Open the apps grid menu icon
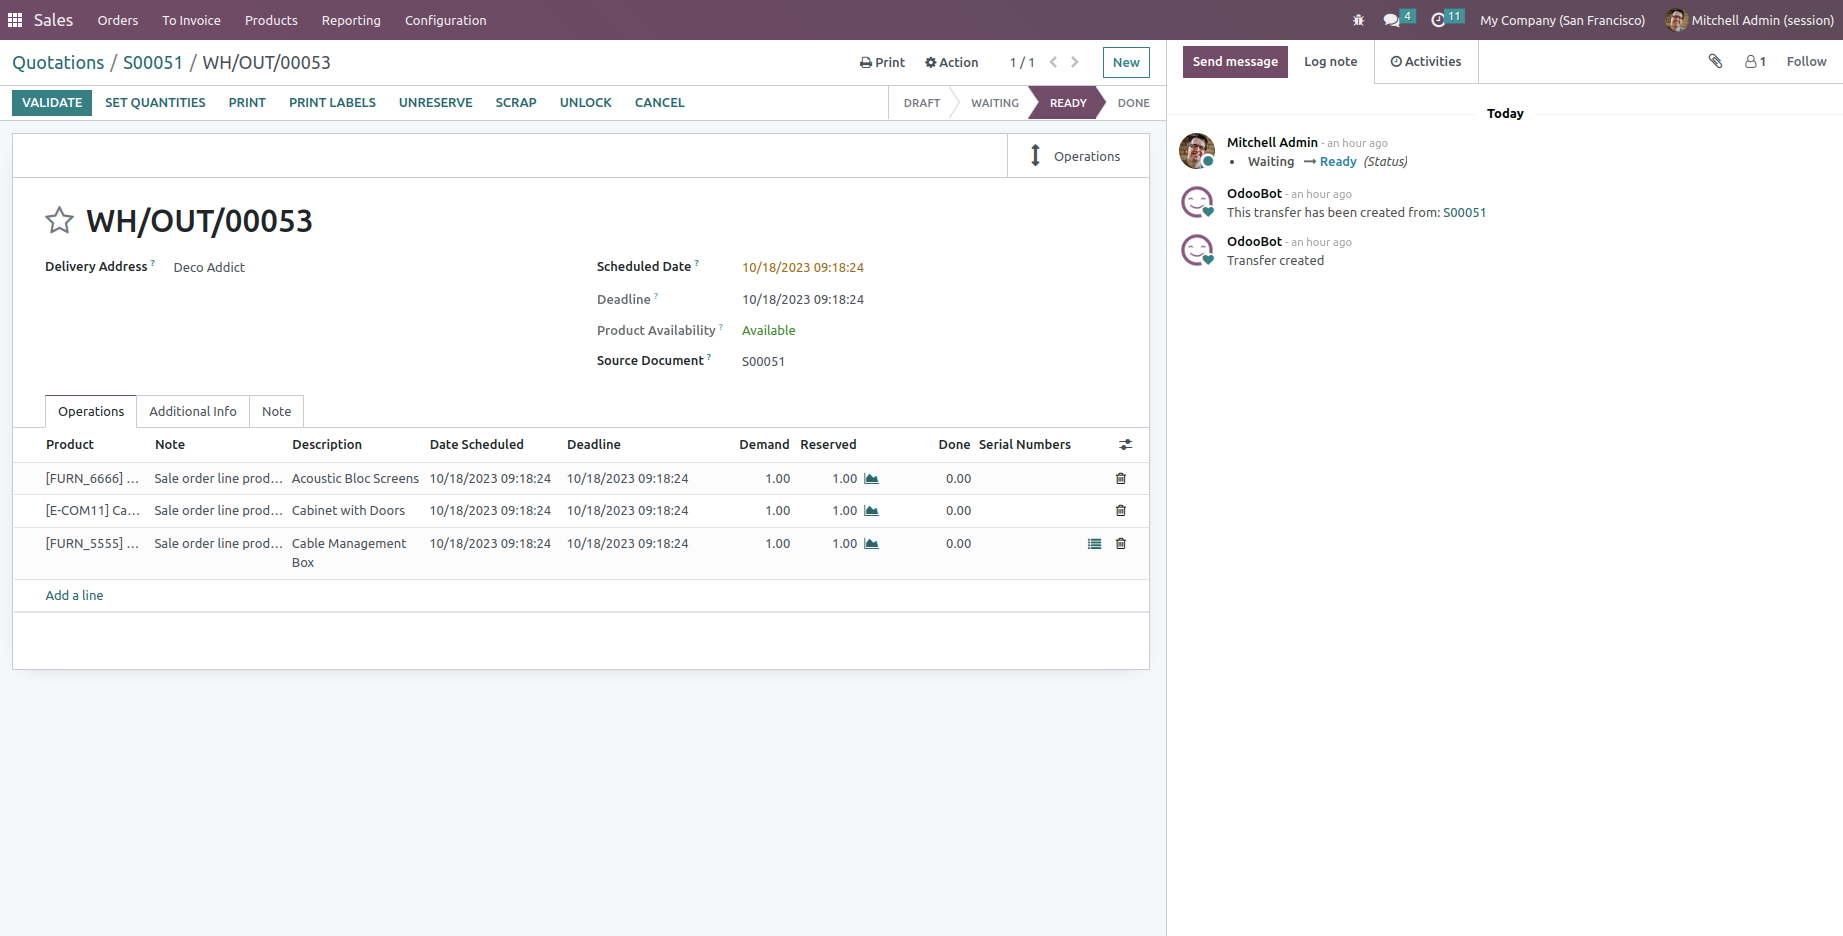Screen dimensions: 1843x936 [15, 20]
